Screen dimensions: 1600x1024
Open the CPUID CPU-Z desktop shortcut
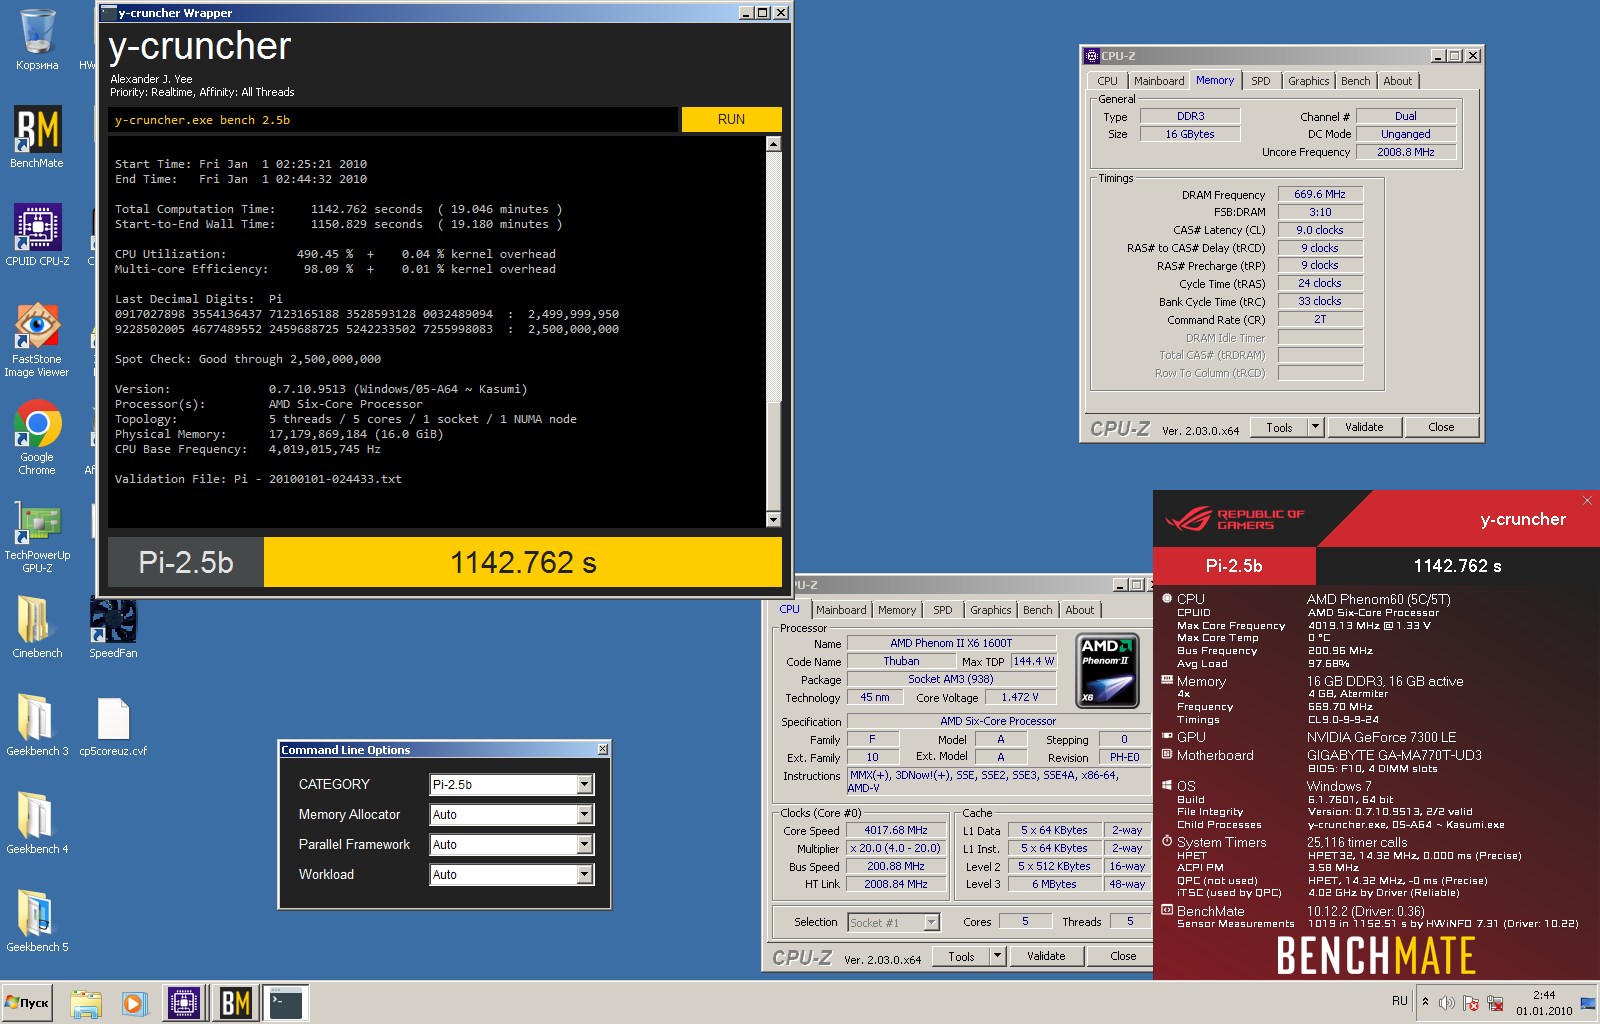[x=37, y=235]
